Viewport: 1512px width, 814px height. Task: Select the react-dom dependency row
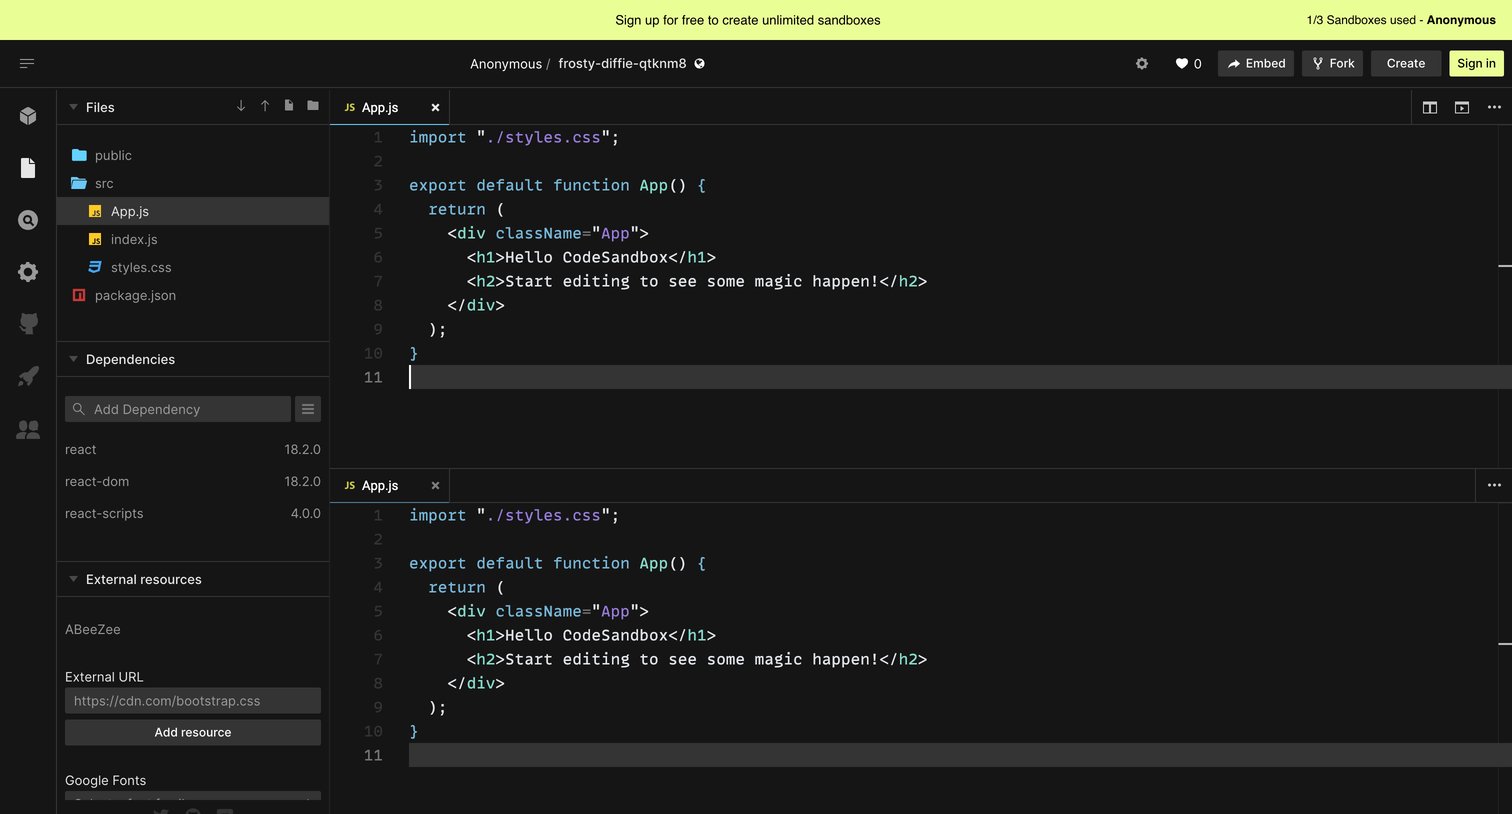click(x=193, y=481)
